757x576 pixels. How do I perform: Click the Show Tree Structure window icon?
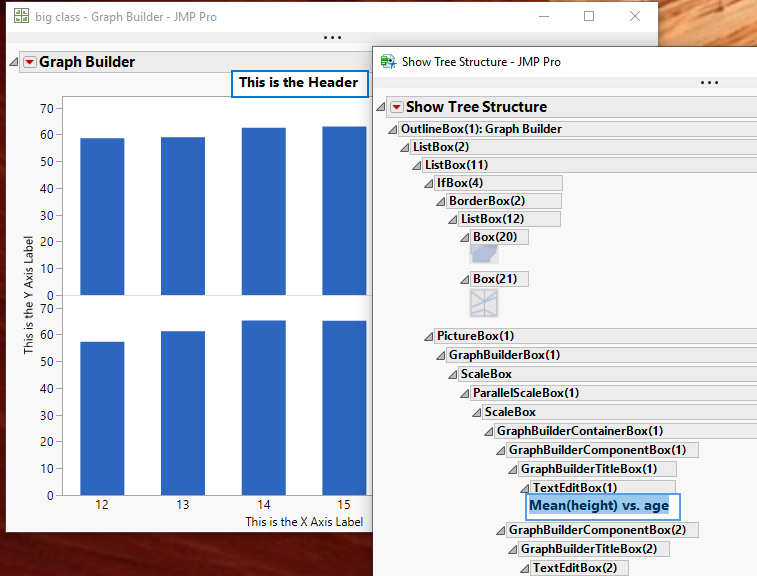click(388, 62)
